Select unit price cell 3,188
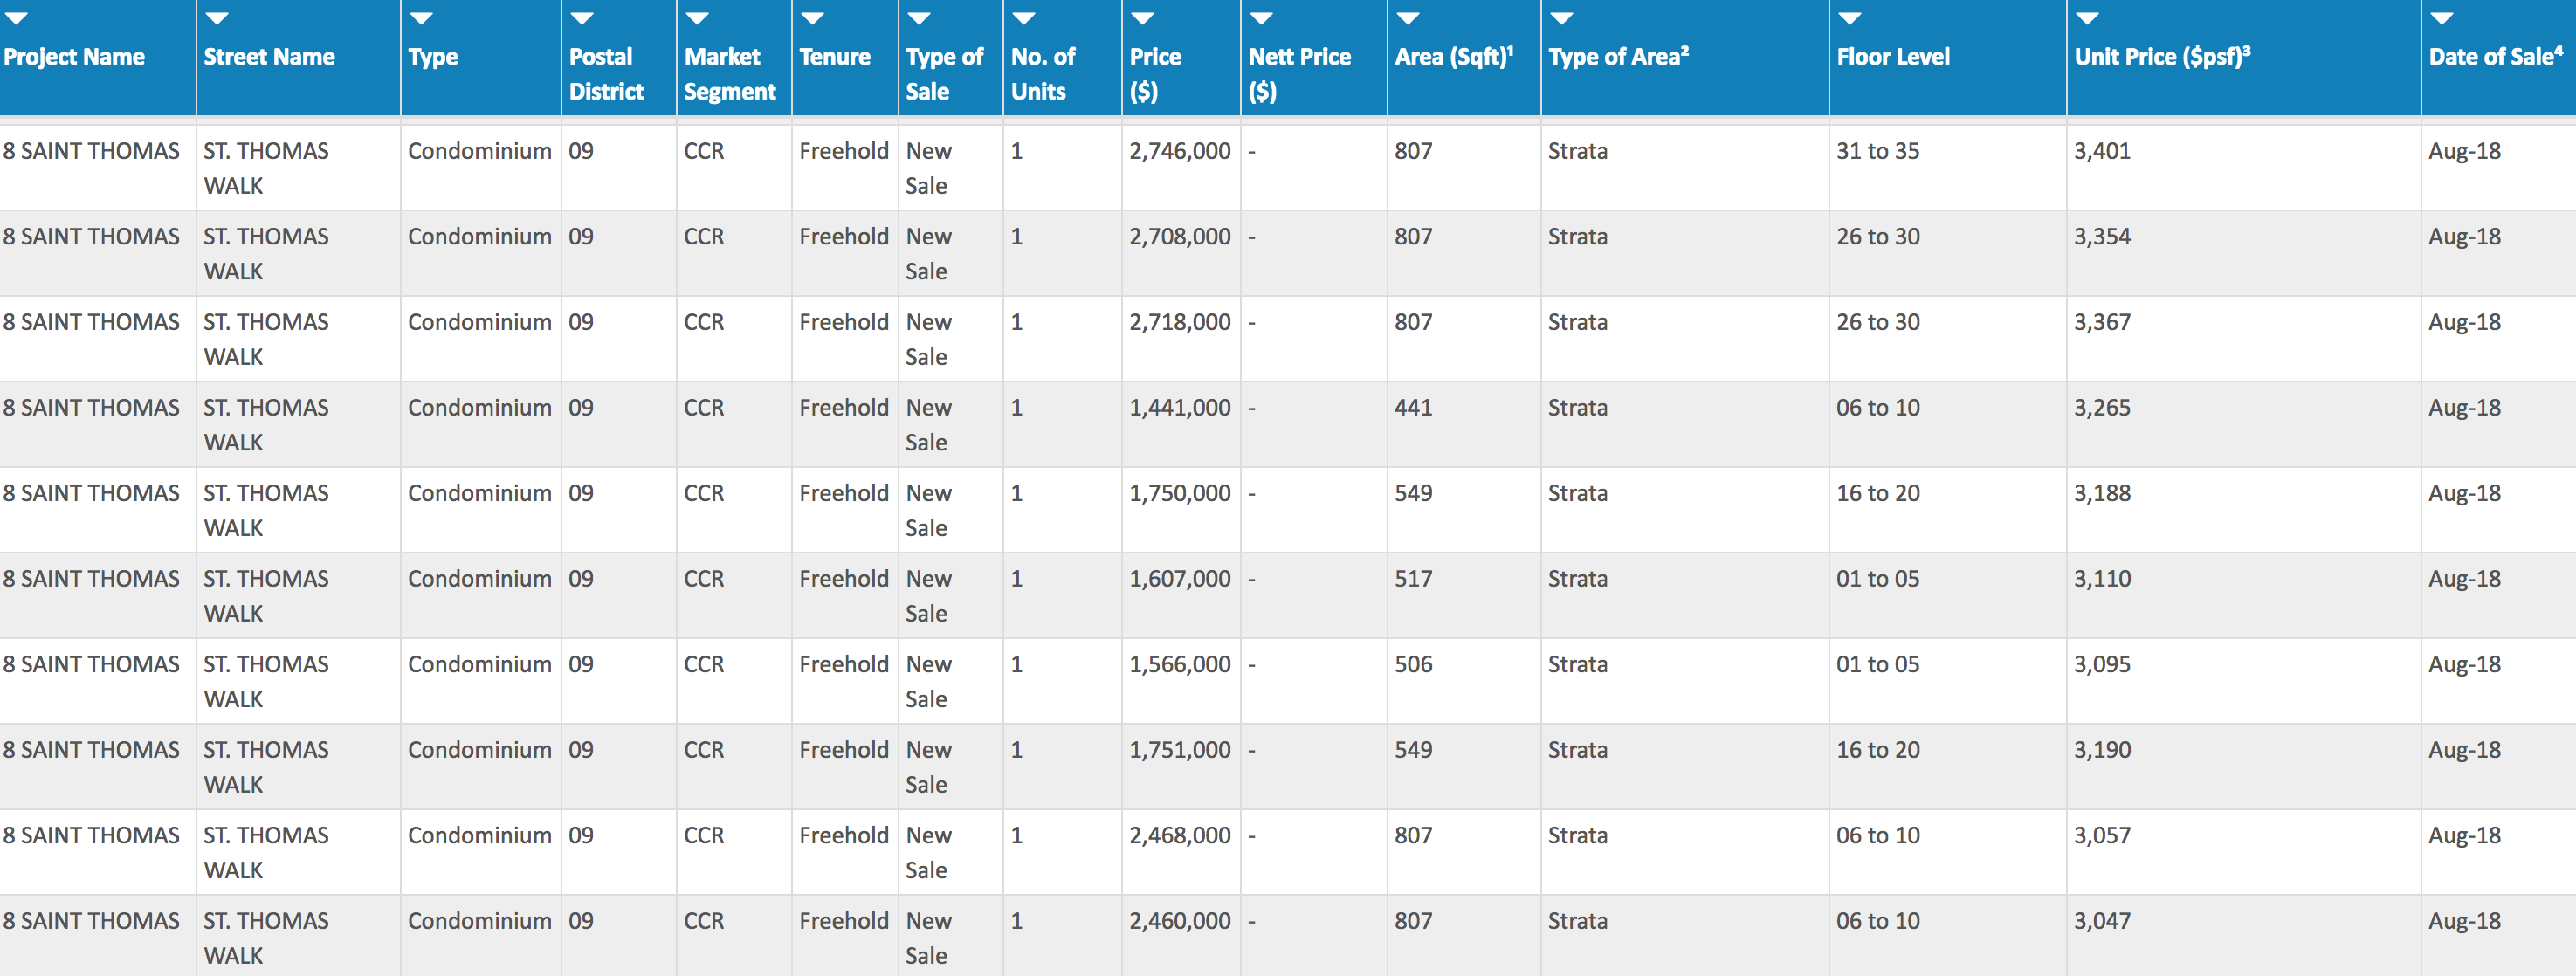2576x976 pixels. tap(2102, 493)
